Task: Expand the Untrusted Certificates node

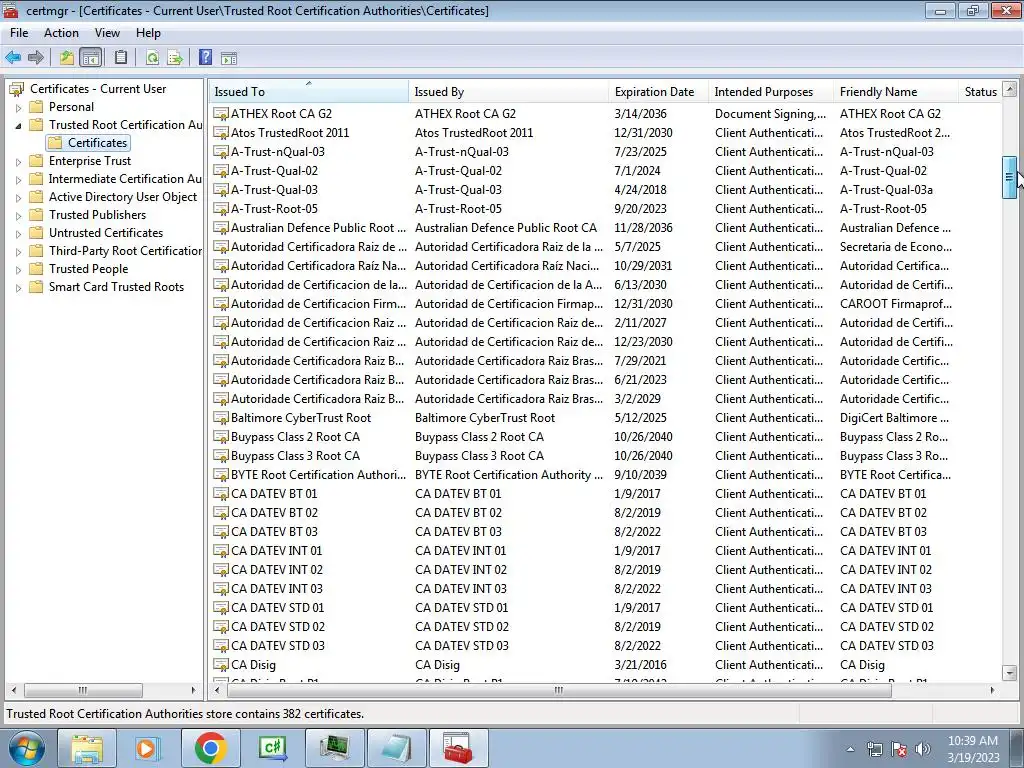Action: [x=18, y=234]
